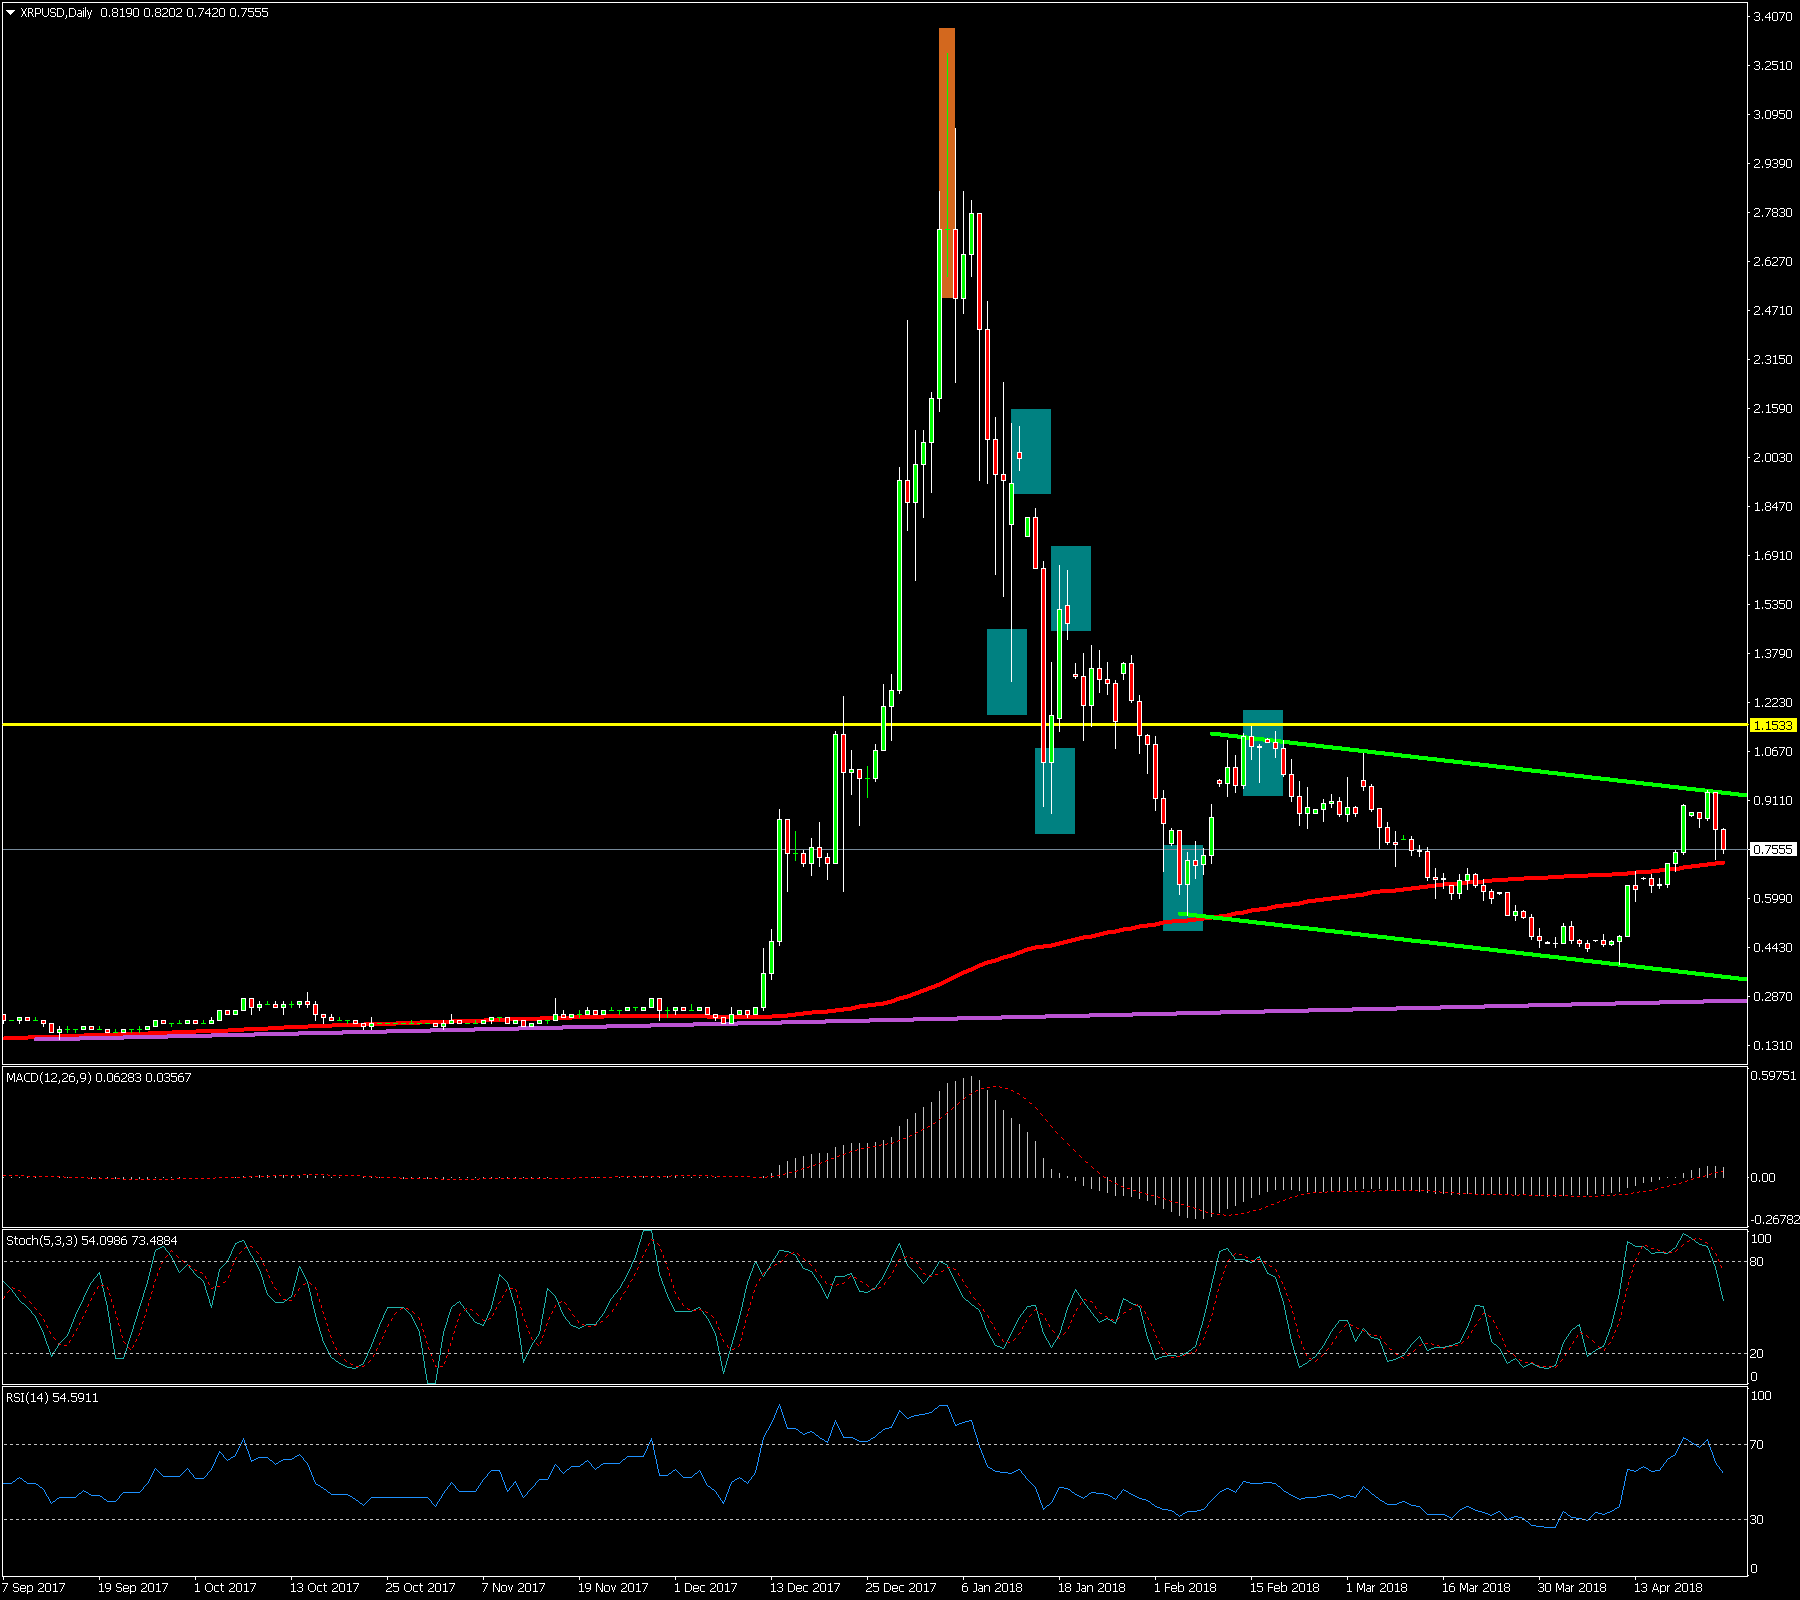
Task: Click the 3.4070 price axis label
Action: [1772, 17]
